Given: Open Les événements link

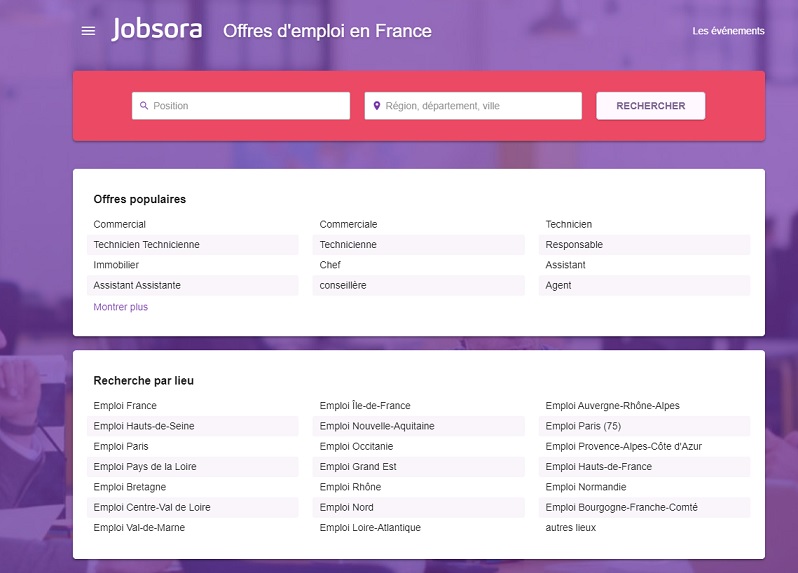Looking at the screenshot, I should 728,31.
